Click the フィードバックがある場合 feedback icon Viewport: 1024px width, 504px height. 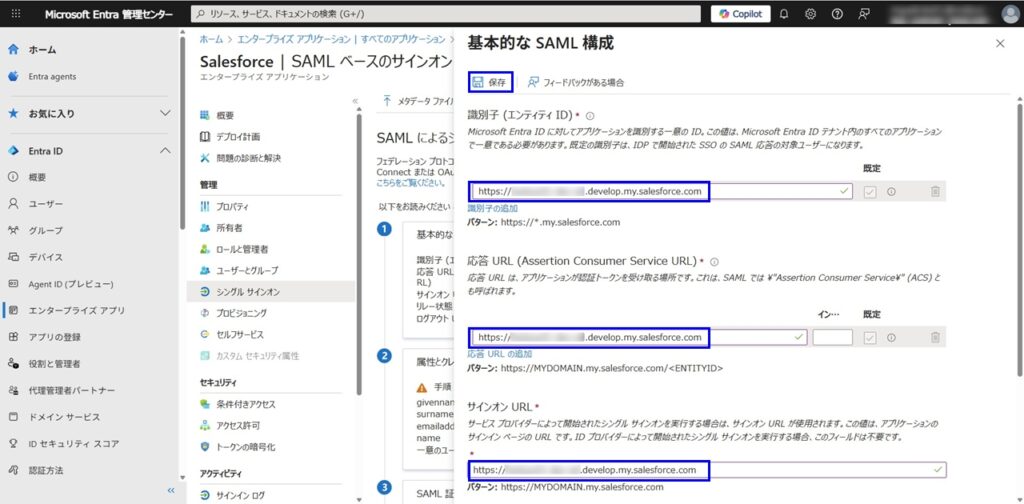point(534,82)
